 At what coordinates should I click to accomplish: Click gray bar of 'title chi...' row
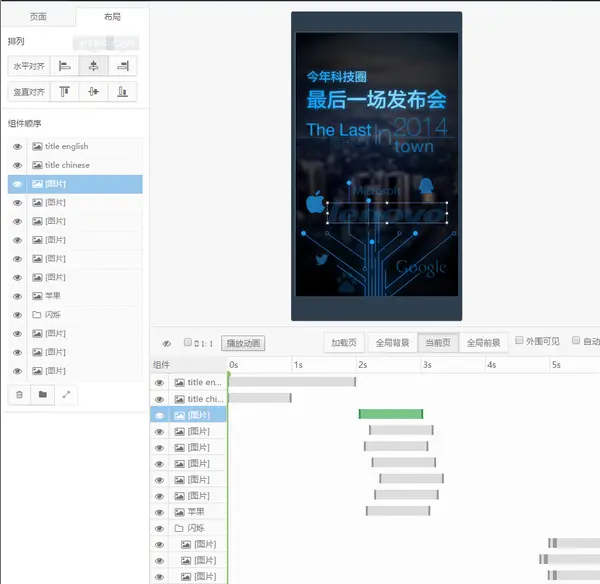[260, 398]
